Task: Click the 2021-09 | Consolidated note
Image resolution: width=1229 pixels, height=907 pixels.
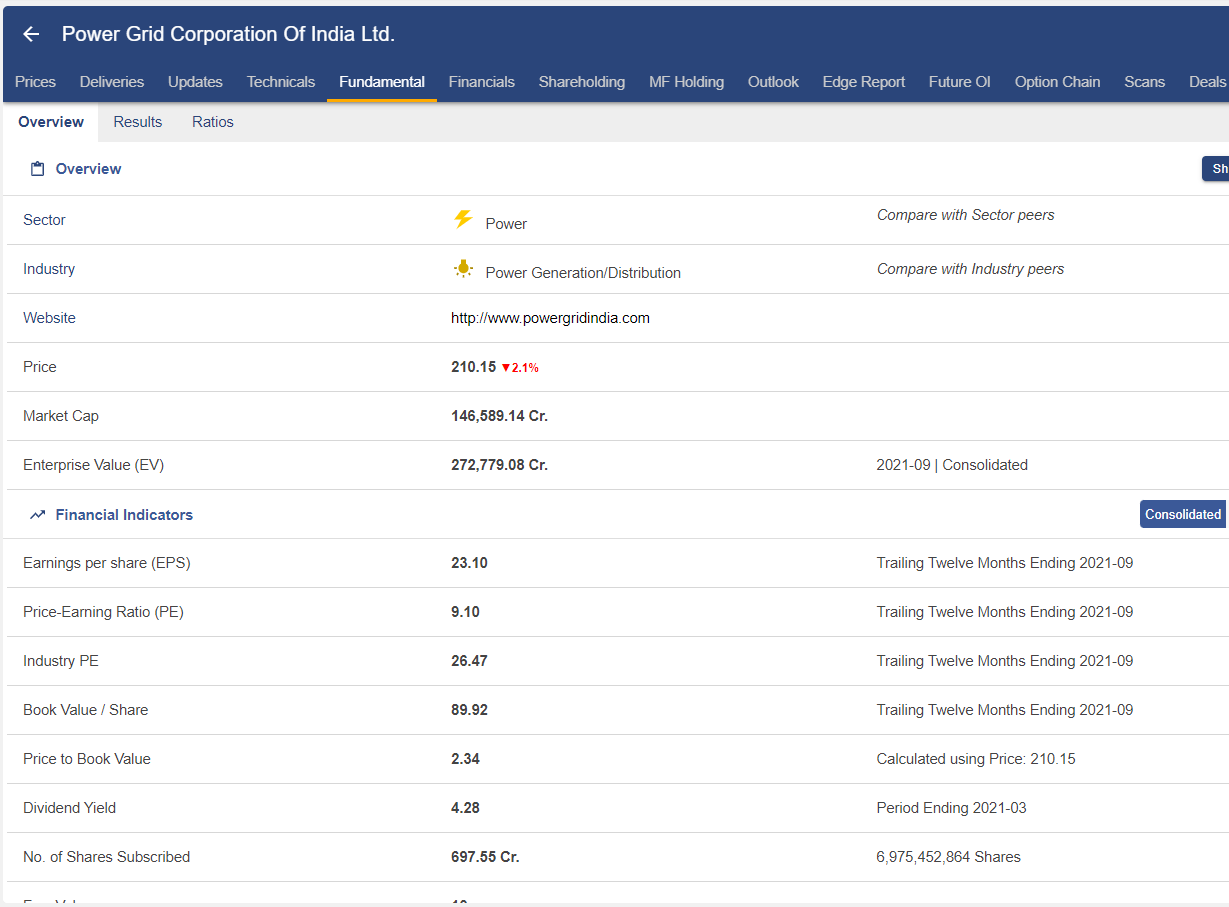Action: [x=952, y=465]
